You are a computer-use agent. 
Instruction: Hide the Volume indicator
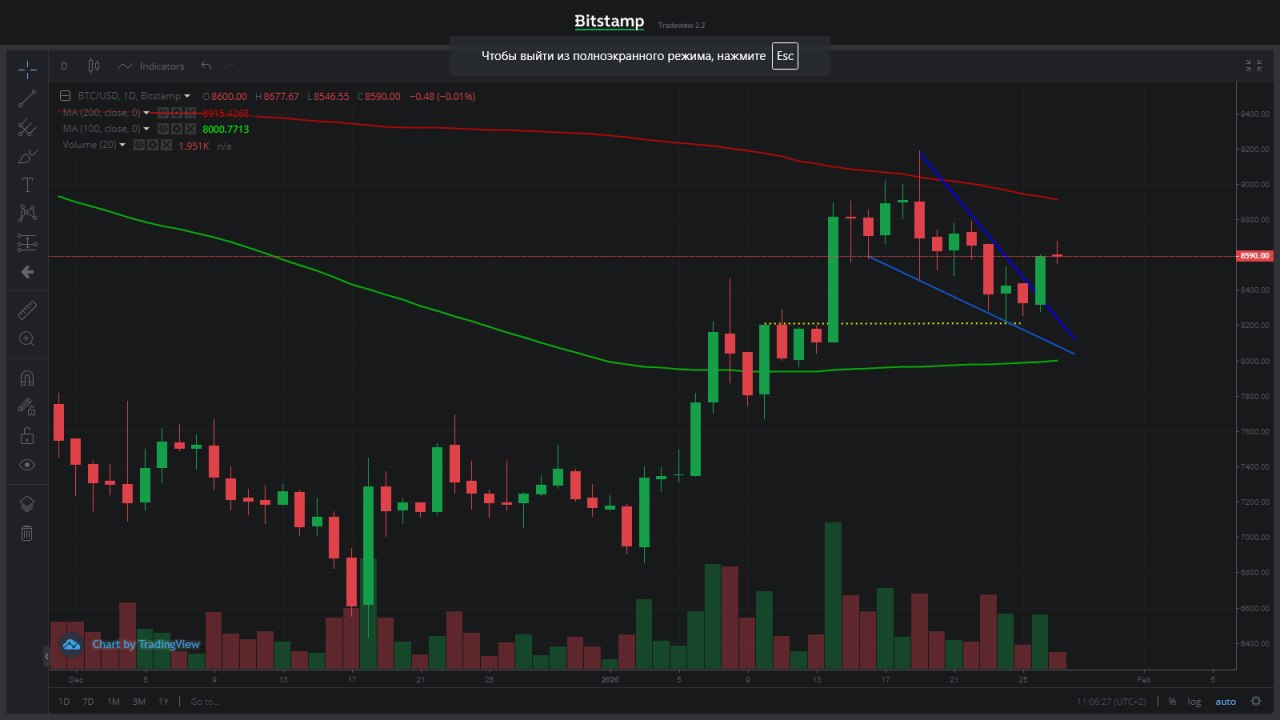click(140, 145)
